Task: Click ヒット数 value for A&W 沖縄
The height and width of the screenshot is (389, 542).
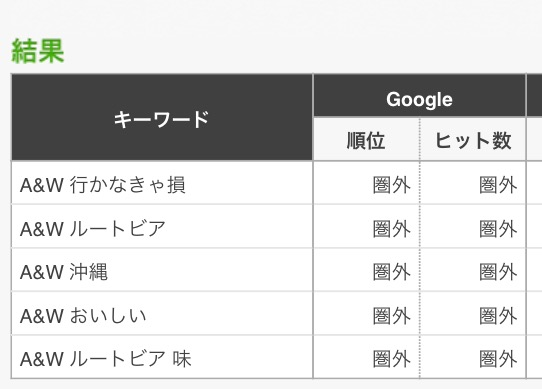Action: [498, 272]
